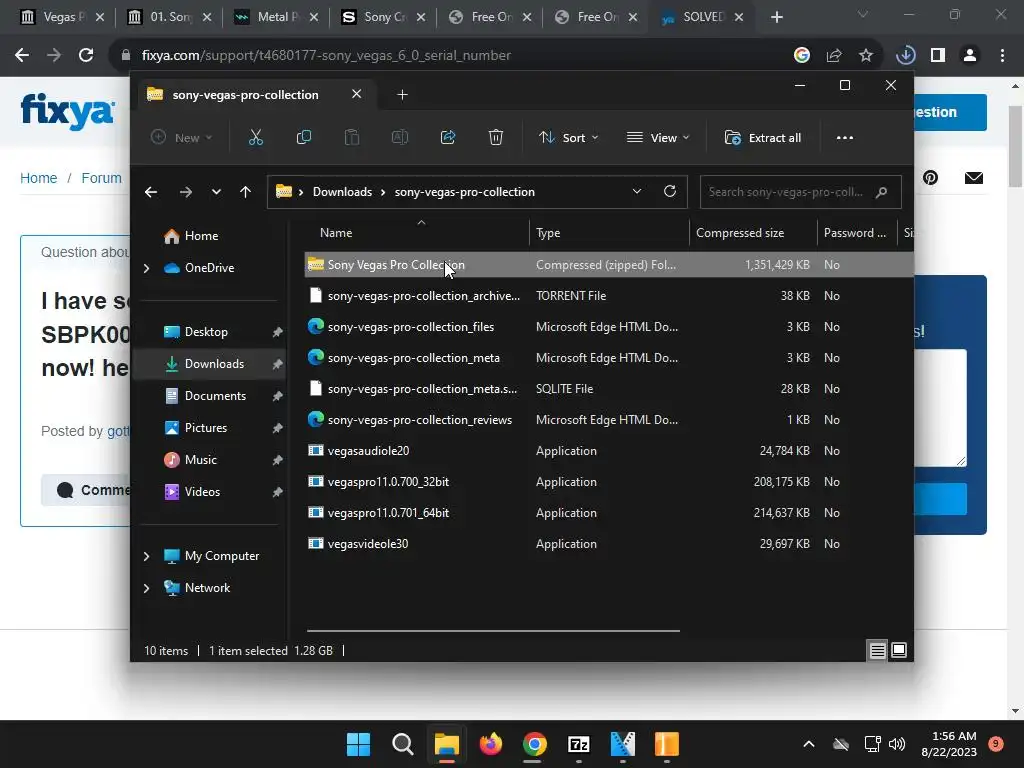Click the search magnifier in Explorer search box
This screenshot has height=768, width=1024.
[x=882, y=192]
